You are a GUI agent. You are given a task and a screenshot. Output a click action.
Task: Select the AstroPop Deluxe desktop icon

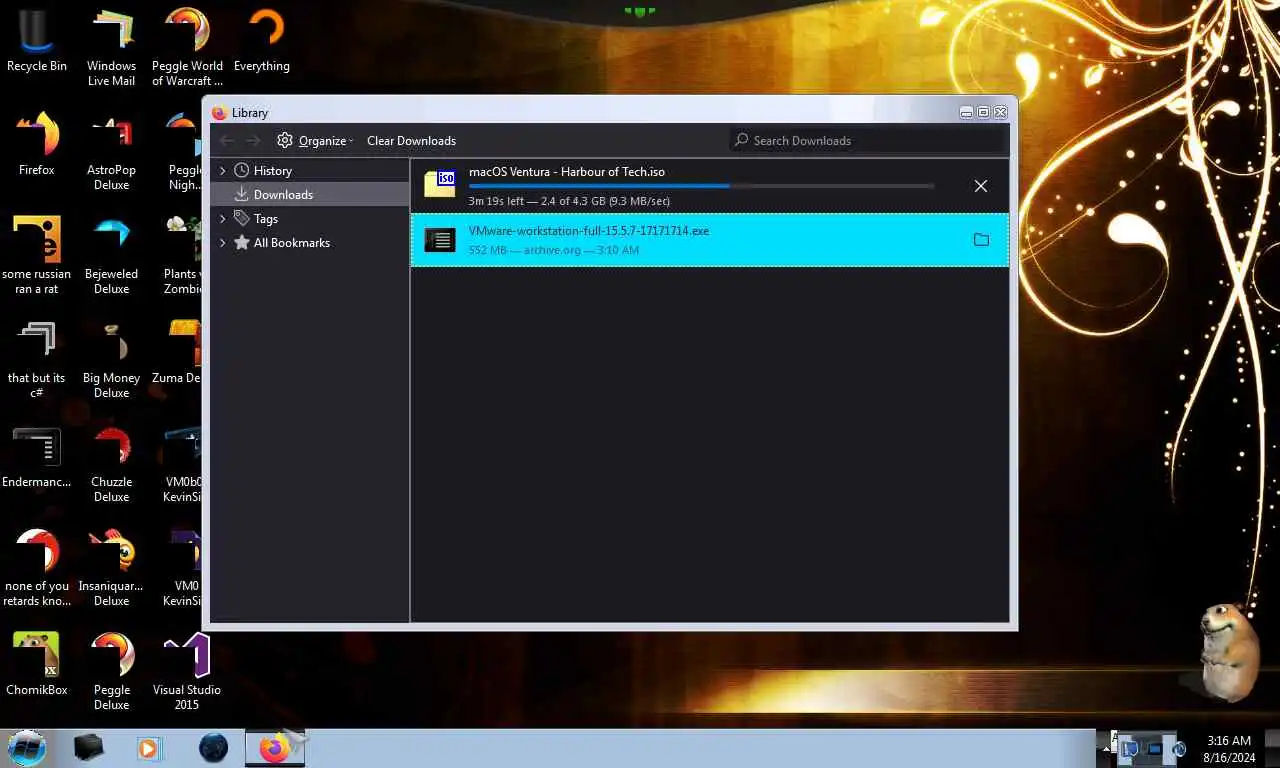(x=111, y=153)
